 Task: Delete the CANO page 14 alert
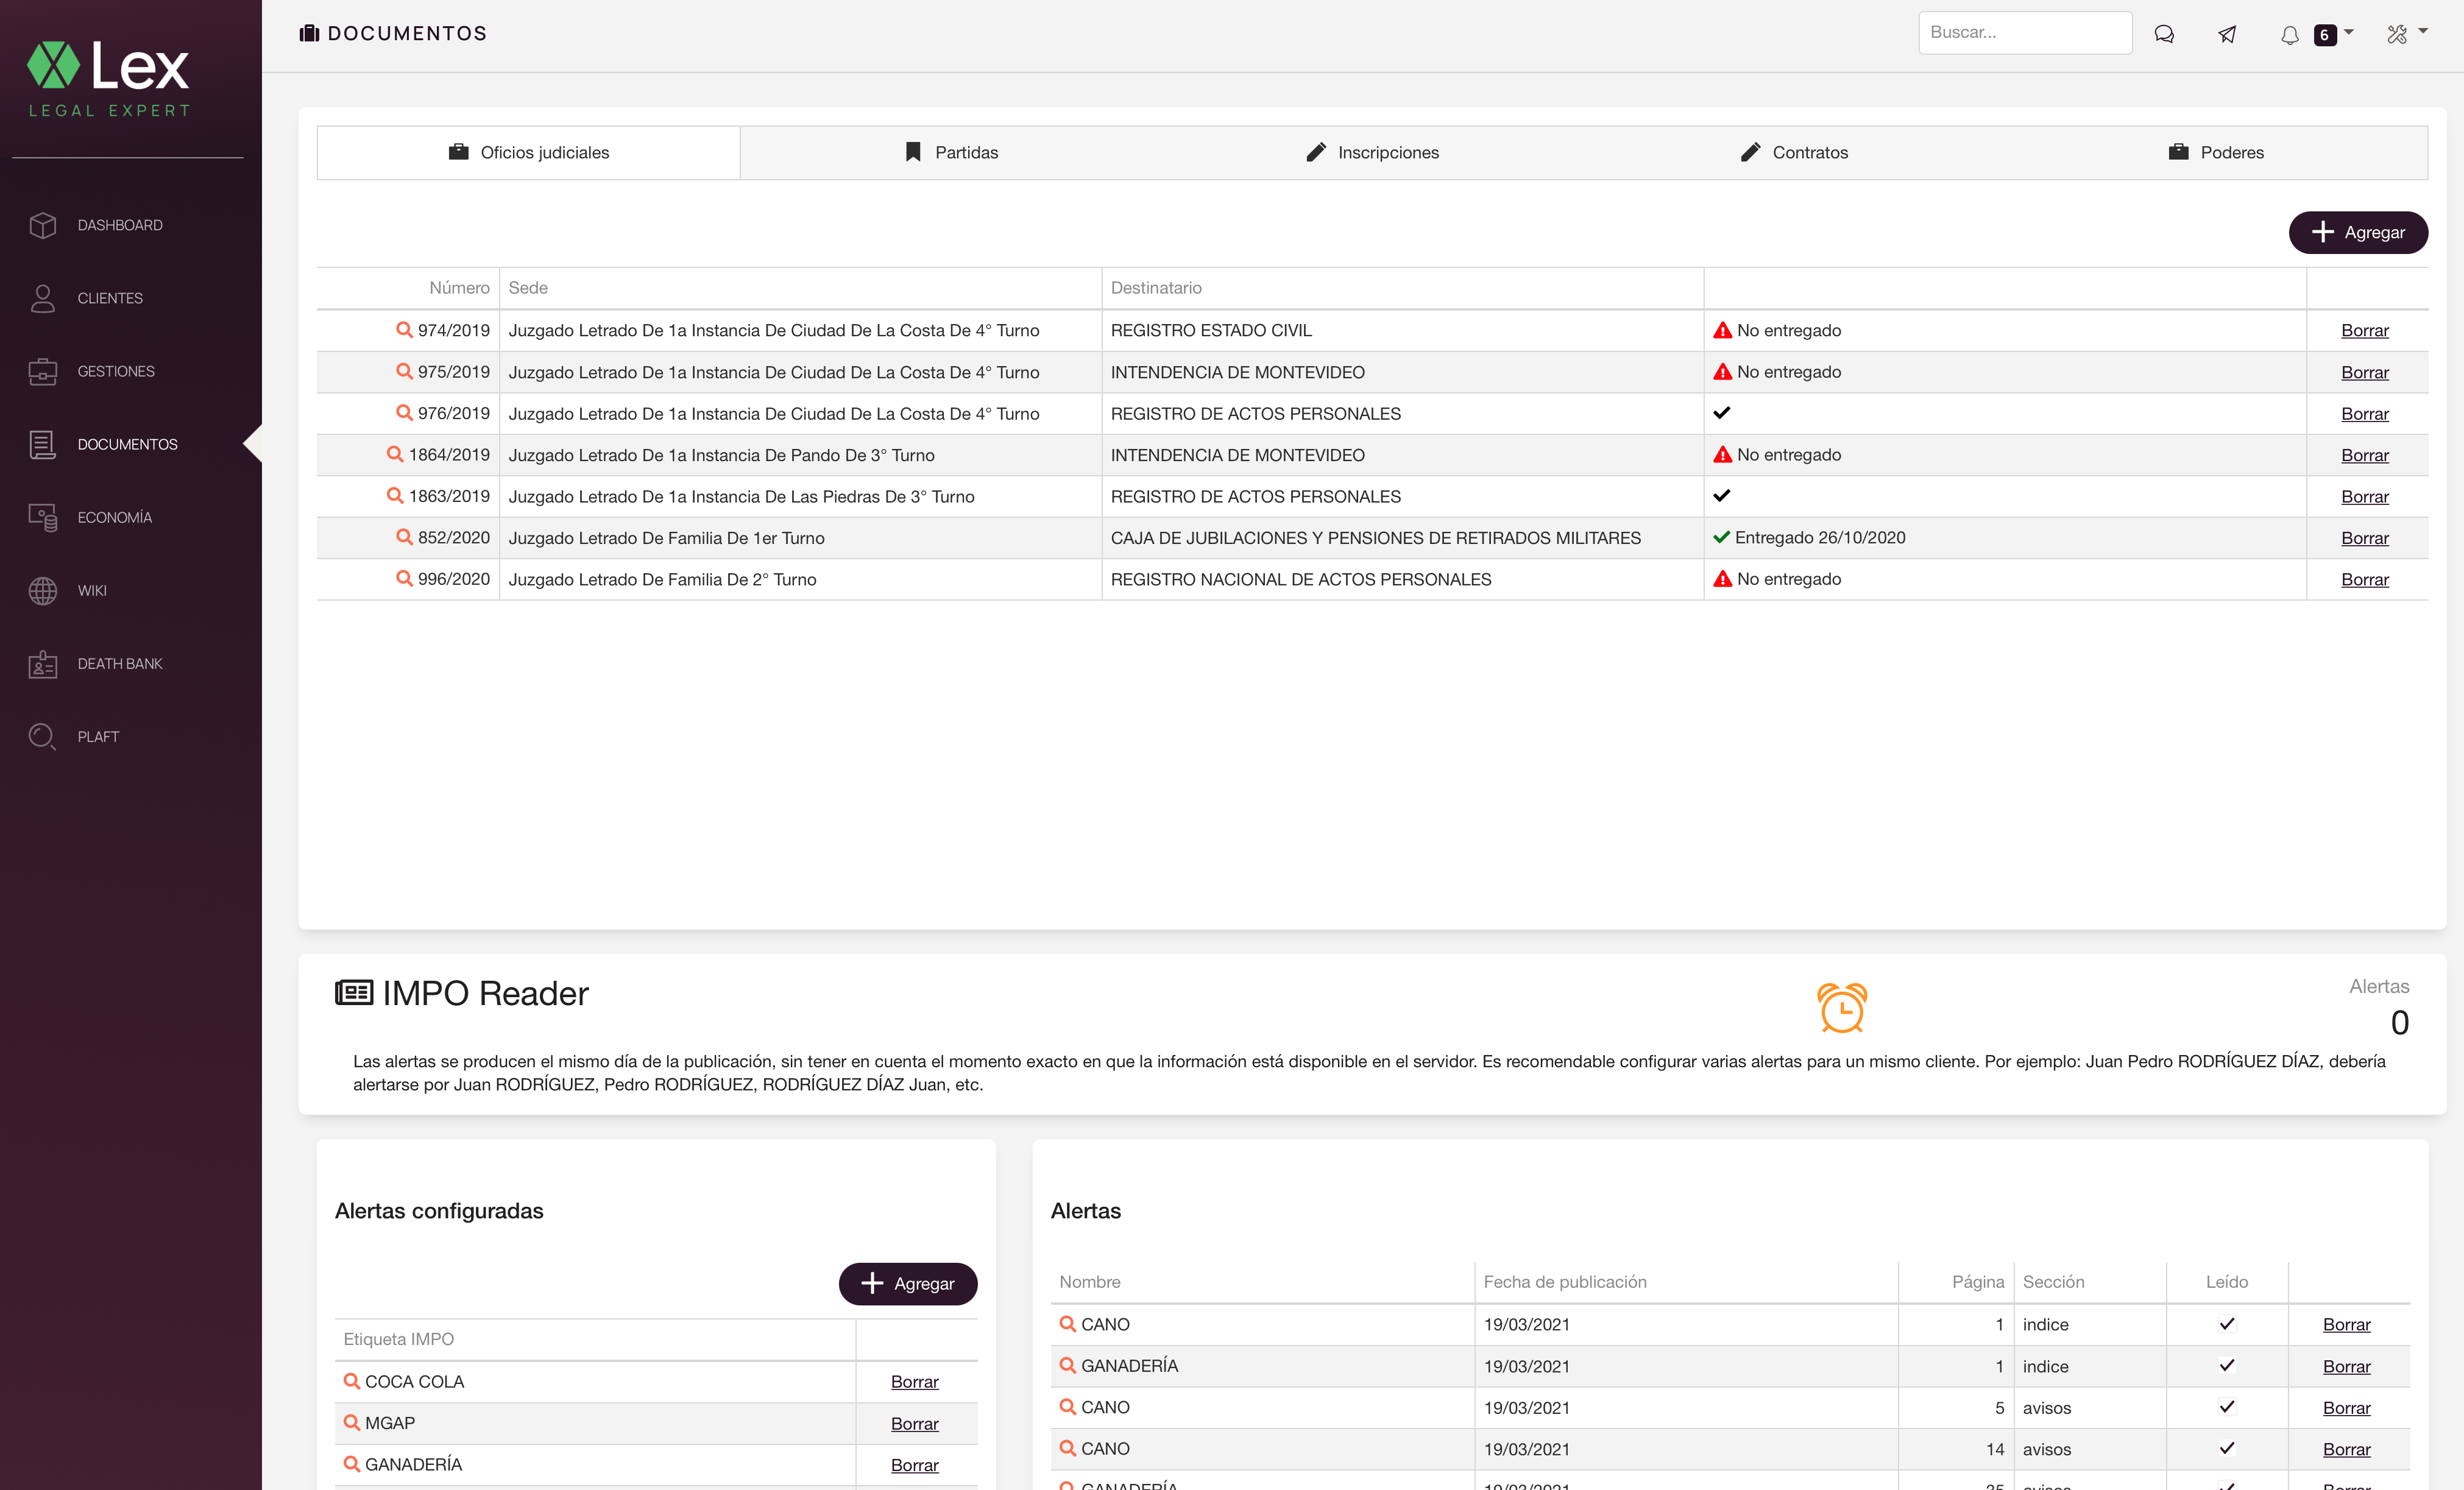pos(2346,1449)
